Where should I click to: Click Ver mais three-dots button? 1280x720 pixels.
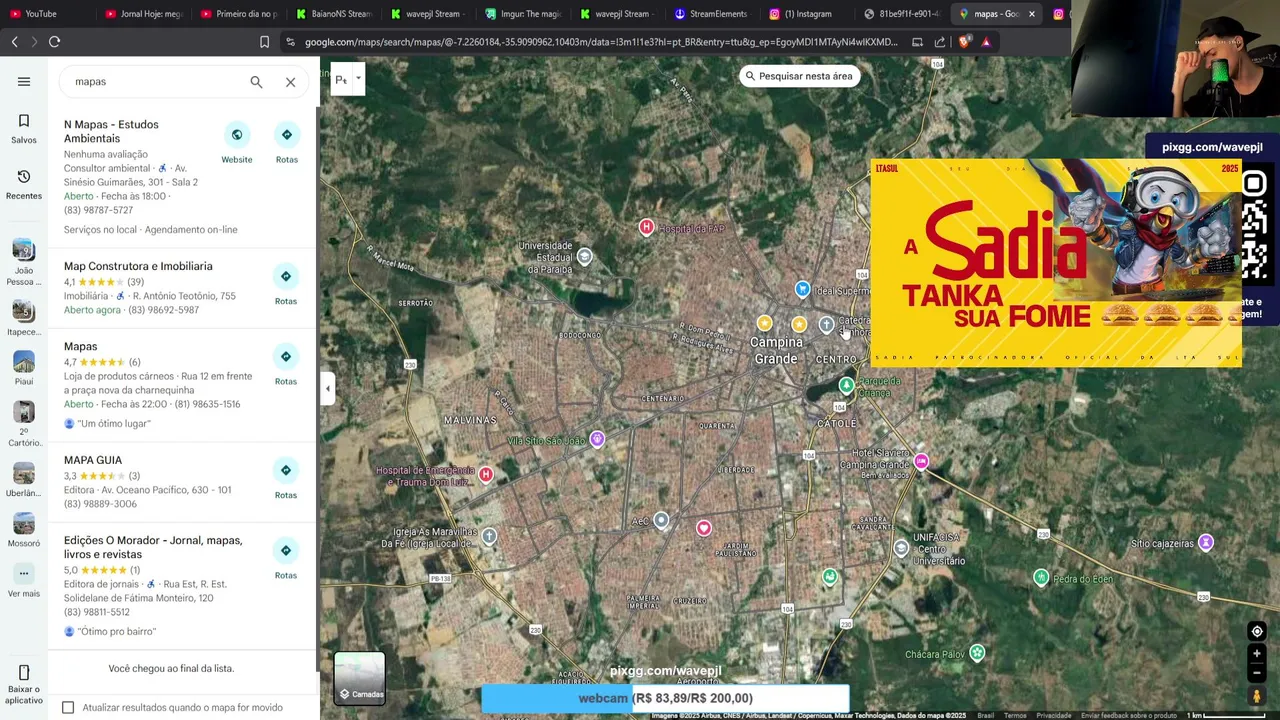tap(24, 573)
